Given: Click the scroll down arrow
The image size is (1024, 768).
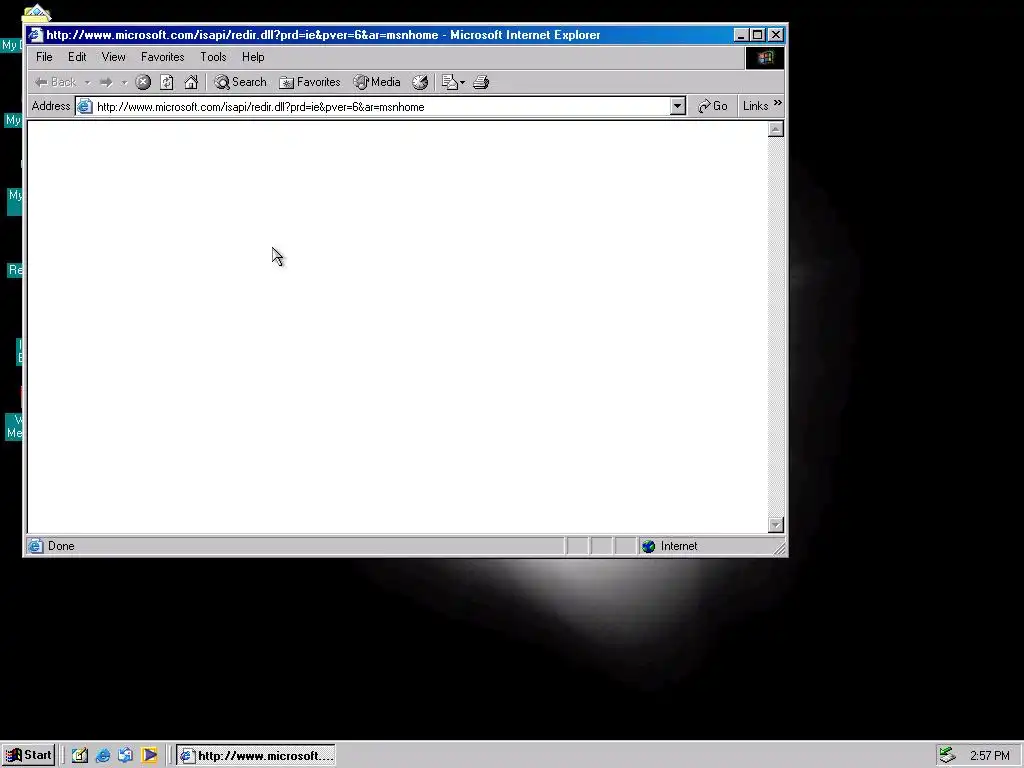Looking at the screenshot, I should coord(775,524).
